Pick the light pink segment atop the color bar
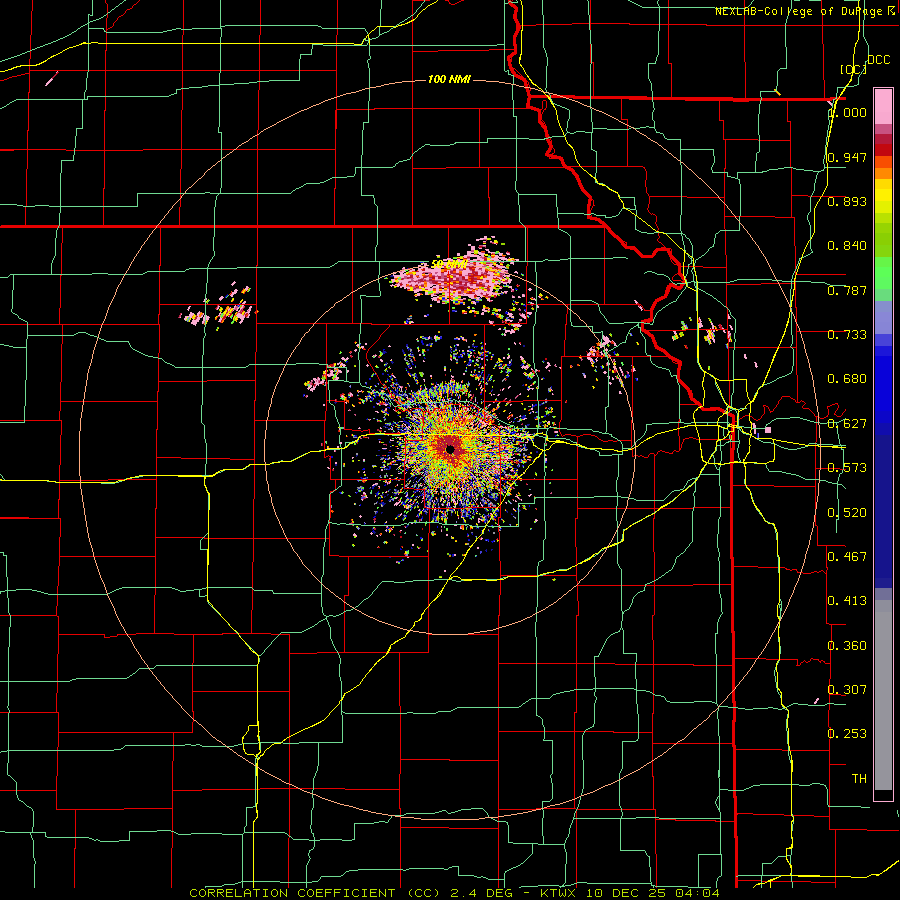 (883, 107)
